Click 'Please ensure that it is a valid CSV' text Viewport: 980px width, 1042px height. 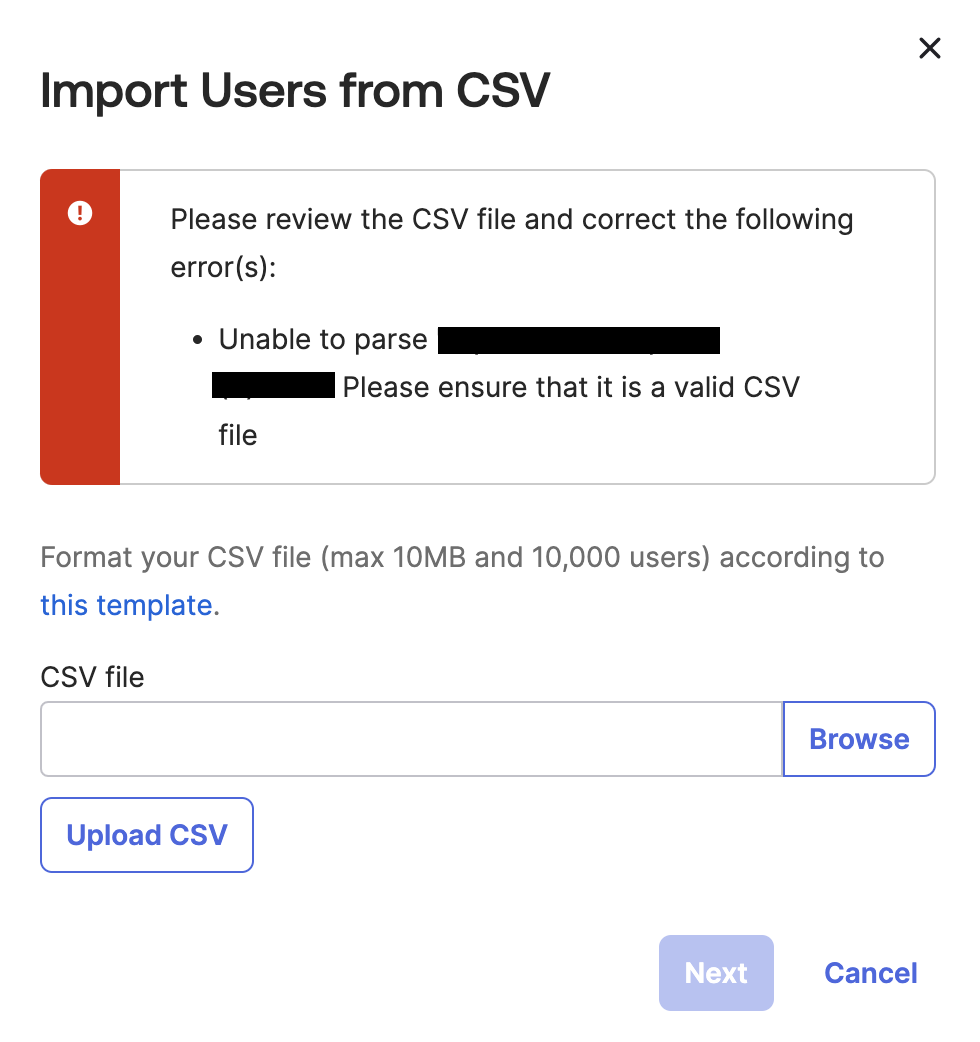pos(571,387)
